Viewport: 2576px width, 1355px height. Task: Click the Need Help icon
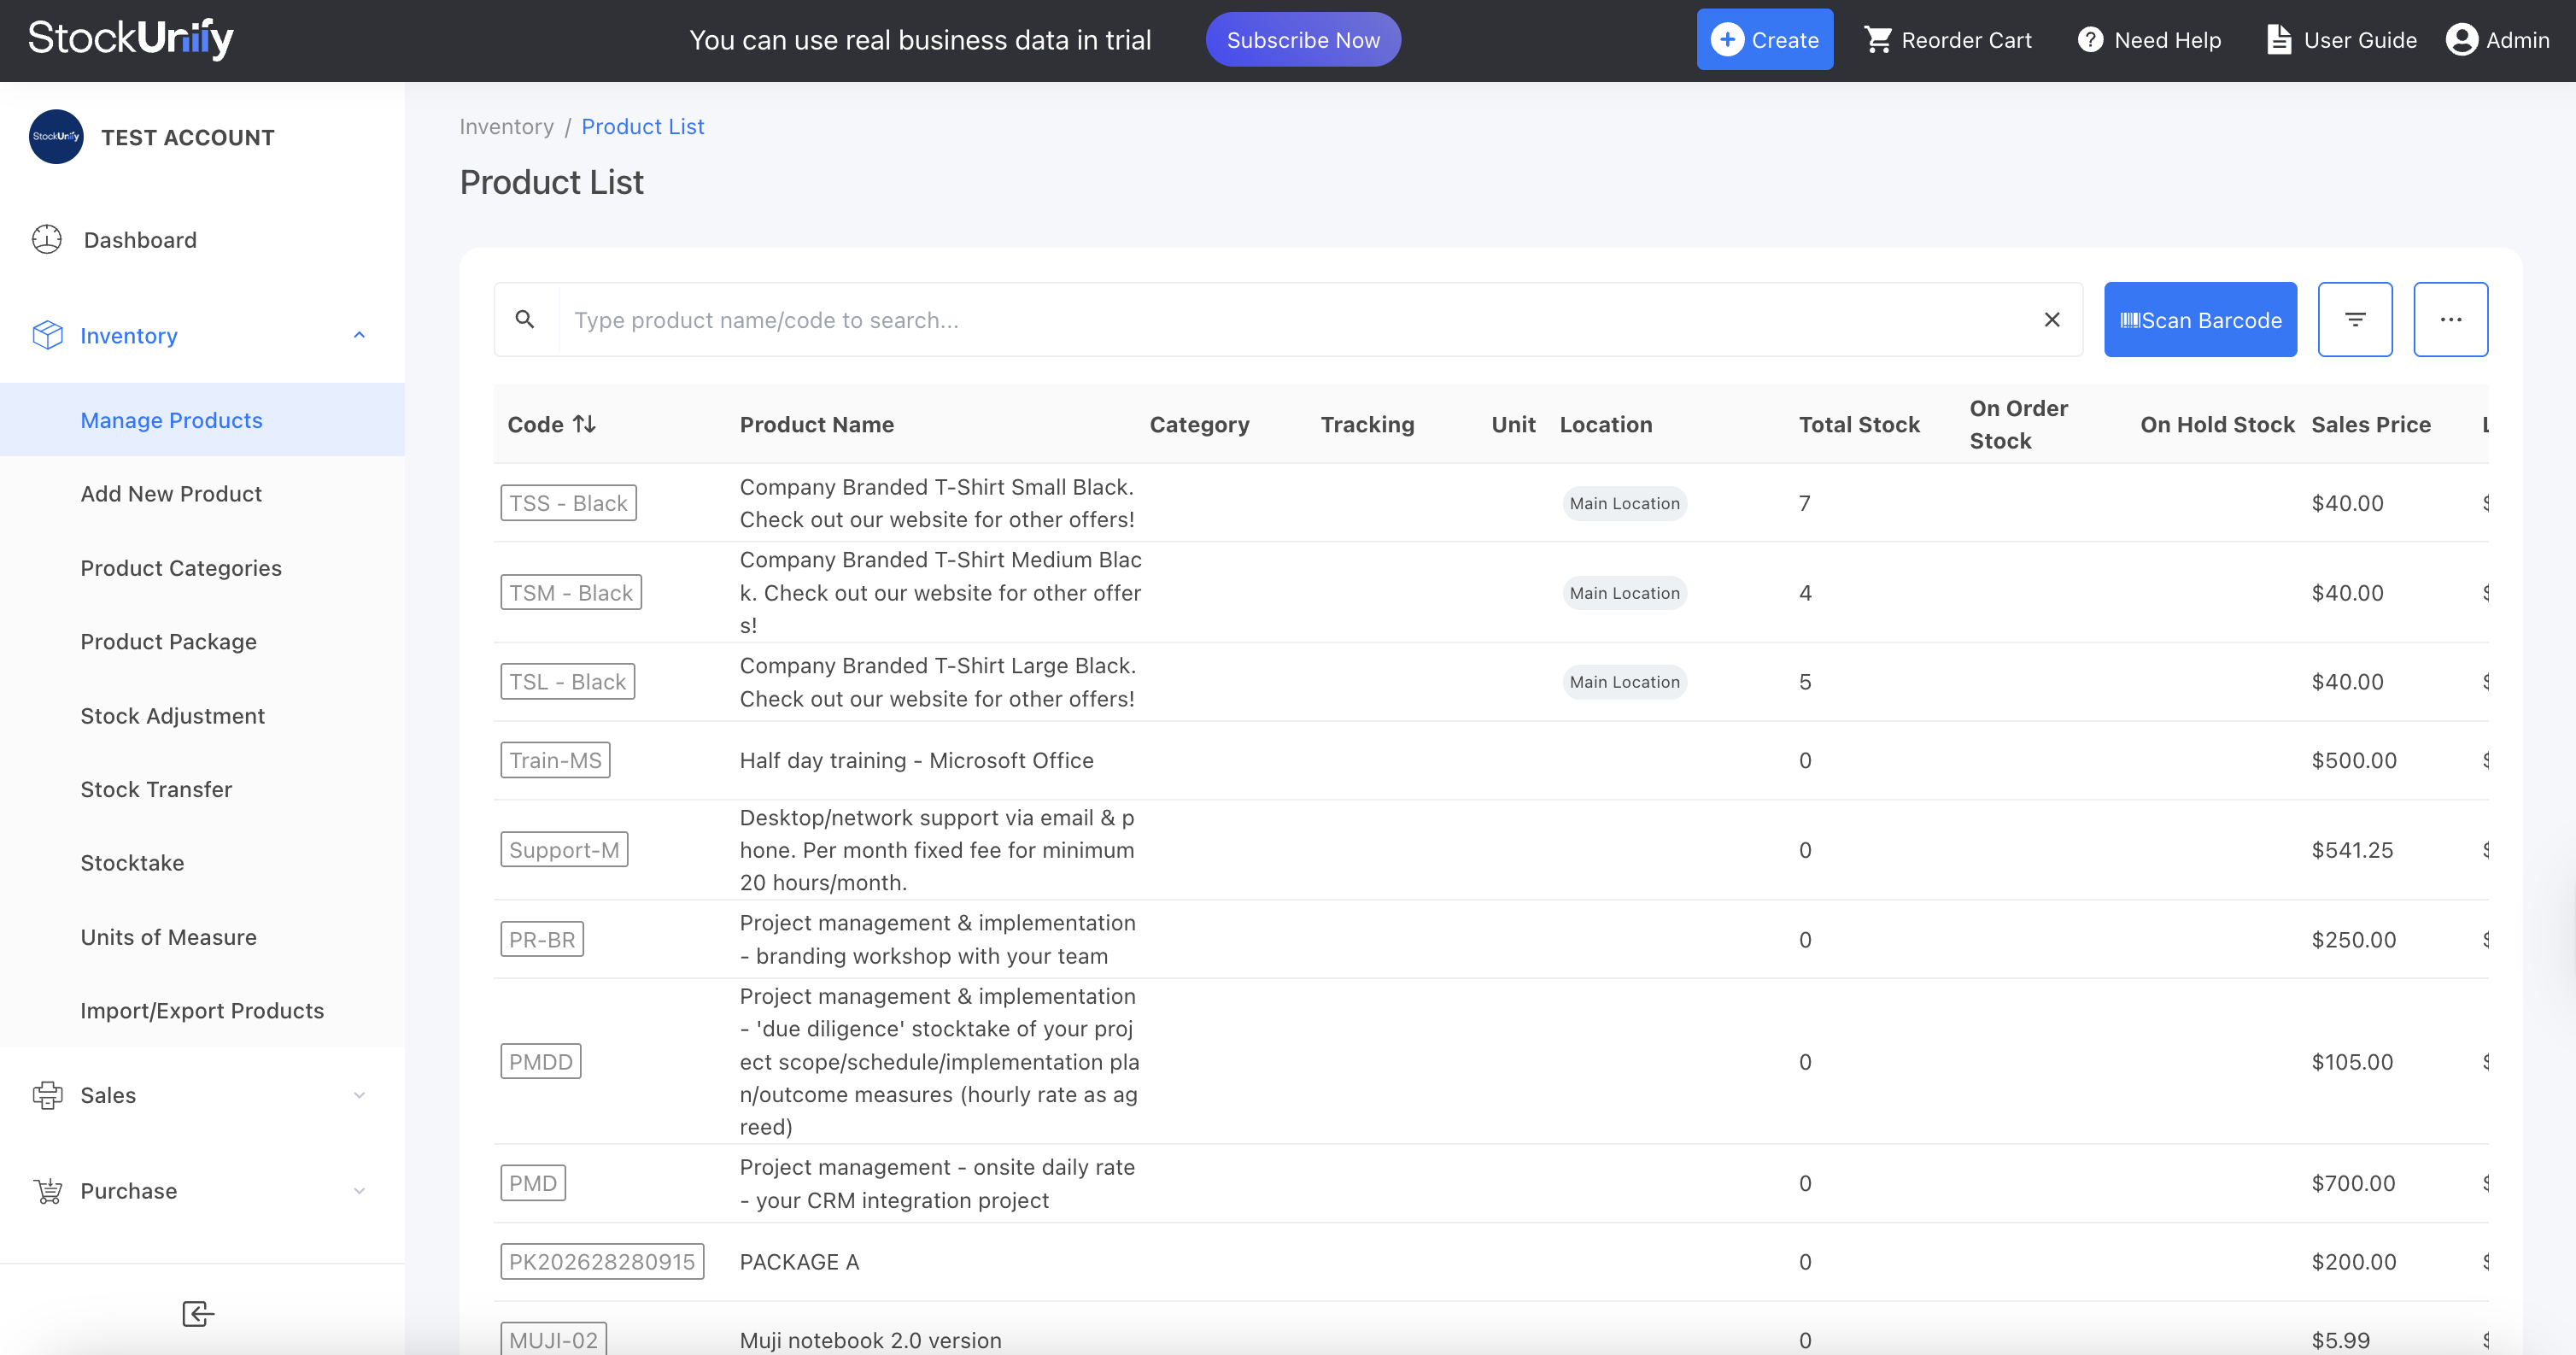[2091, 40]
